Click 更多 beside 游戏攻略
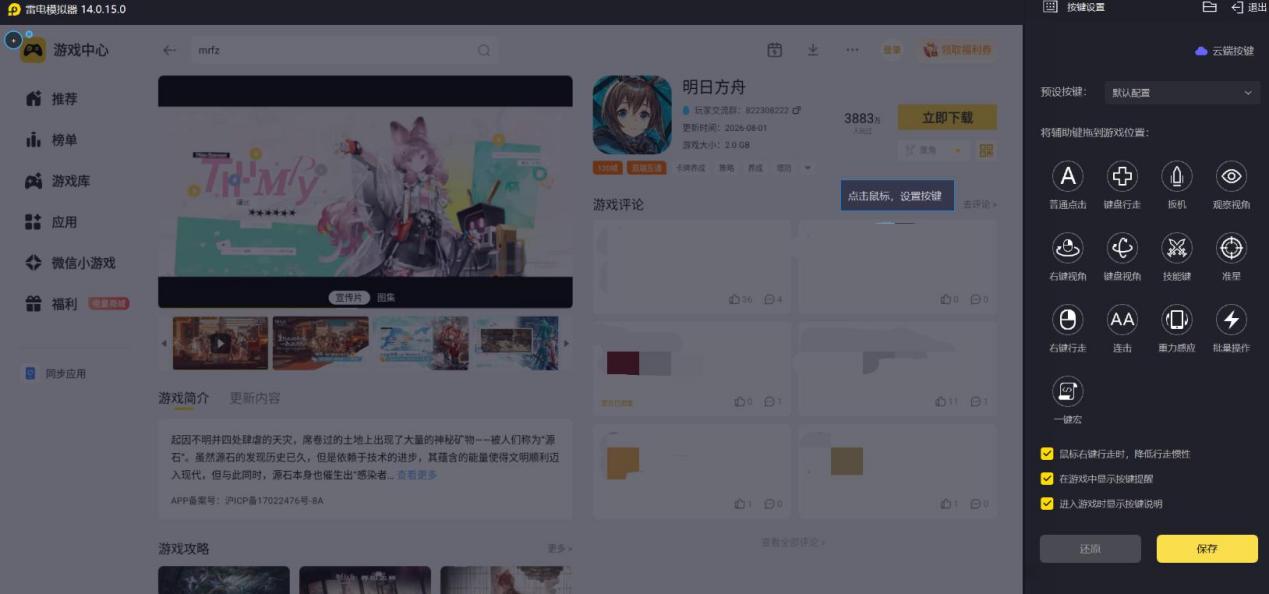 coord(560,549)
